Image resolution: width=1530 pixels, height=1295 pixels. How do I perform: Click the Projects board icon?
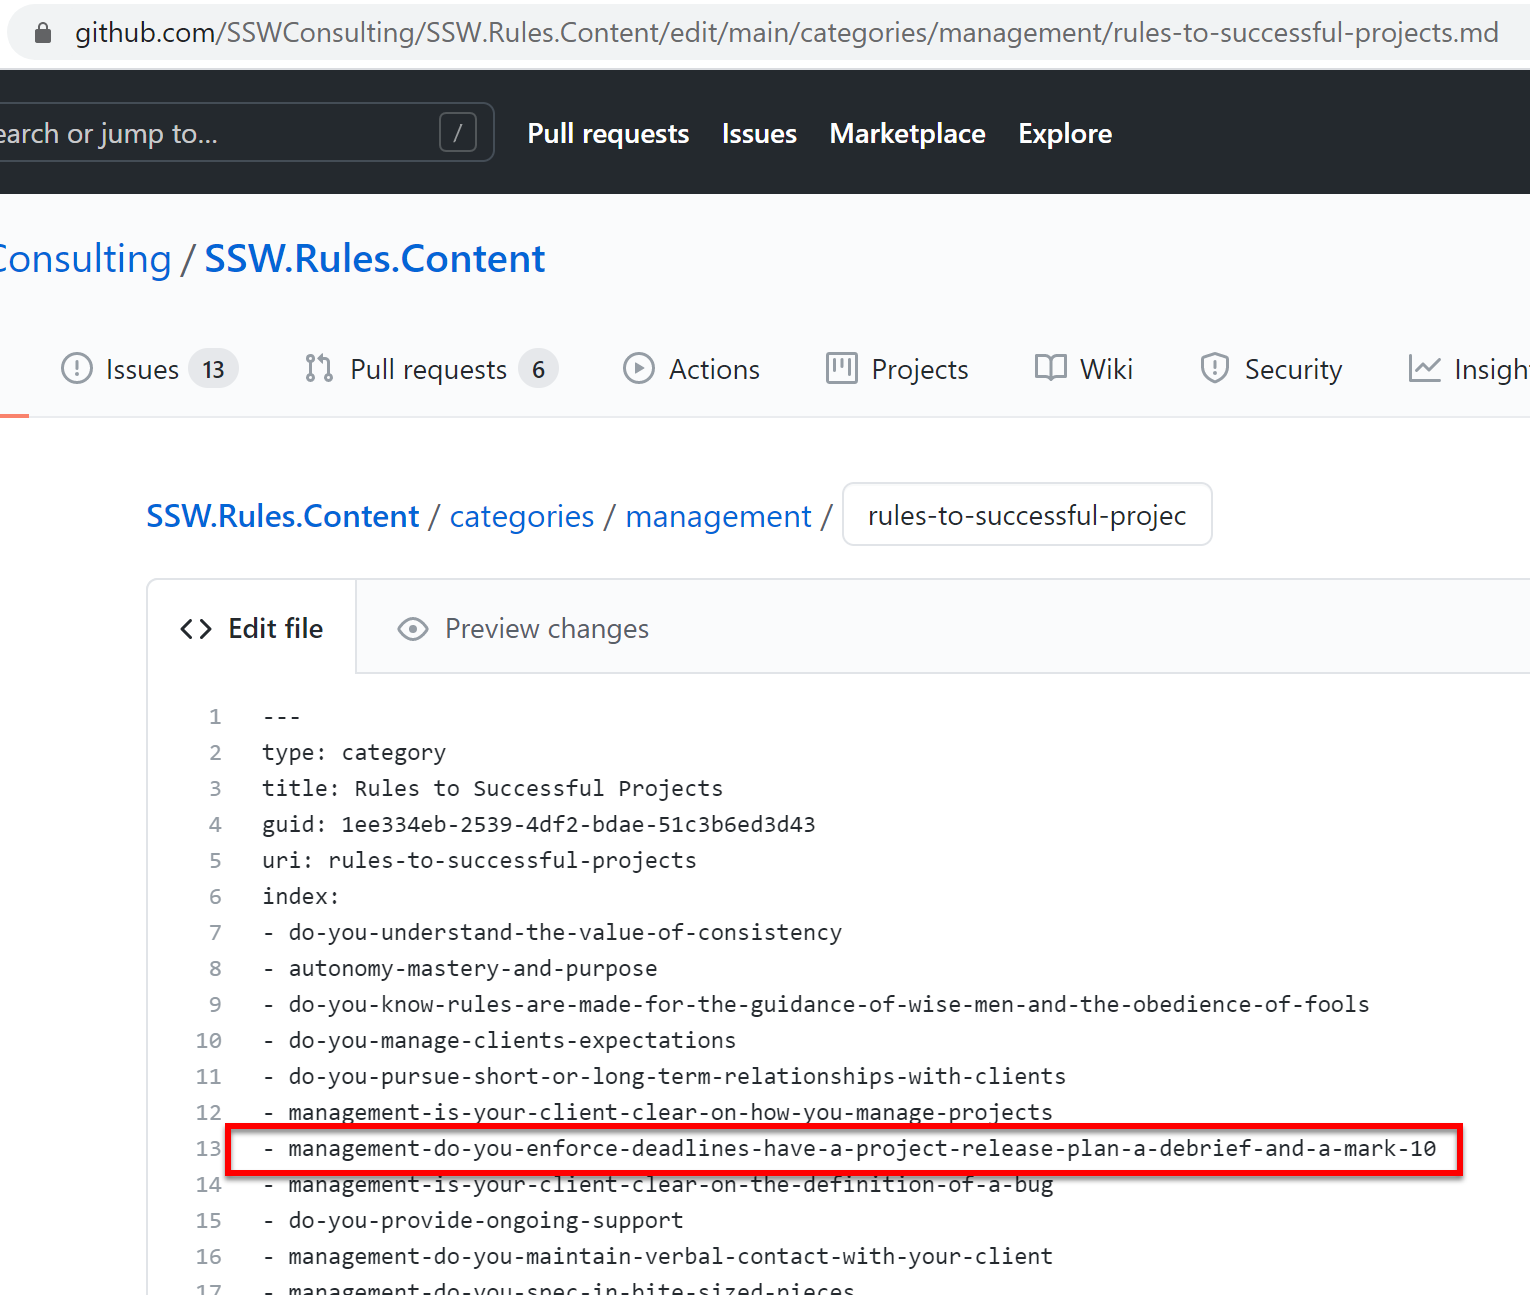[x=842, y=369]
